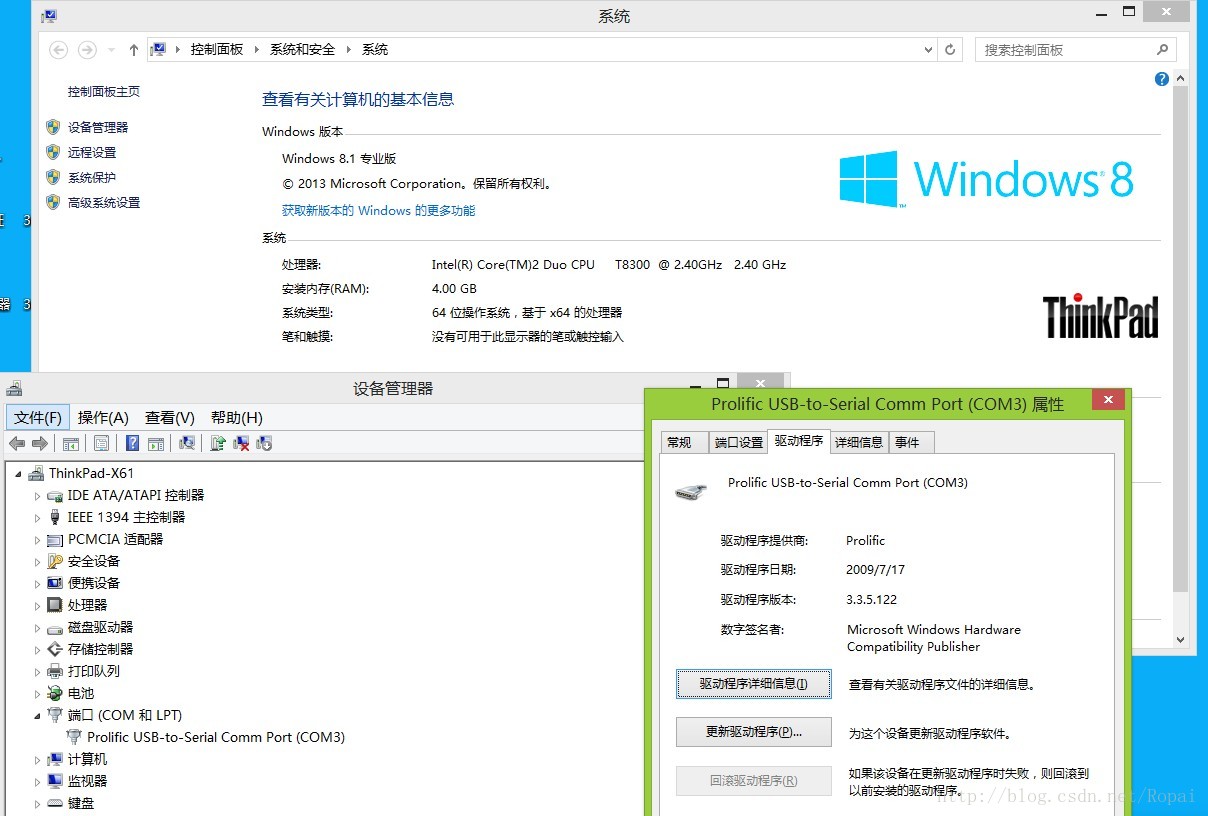This screenshot has height=816, width=1208.
Task: Switch to 详细信息 tab
Action: (x=859, y=442)
